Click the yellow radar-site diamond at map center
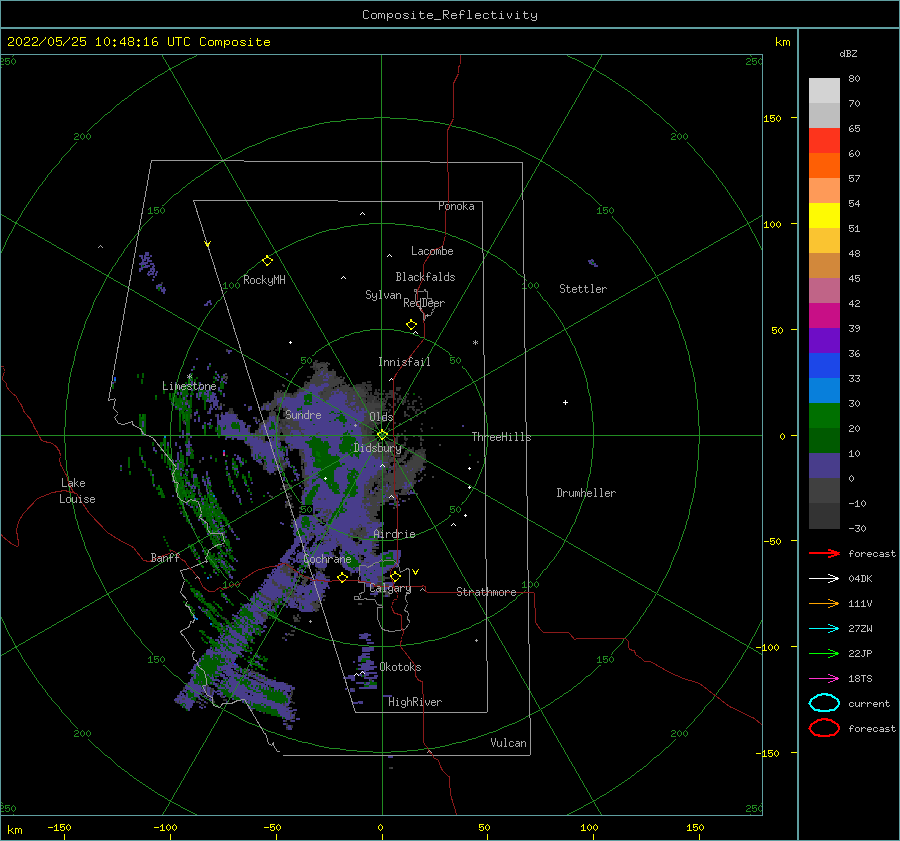Screen dimensions: 900x841 [382, 435]
